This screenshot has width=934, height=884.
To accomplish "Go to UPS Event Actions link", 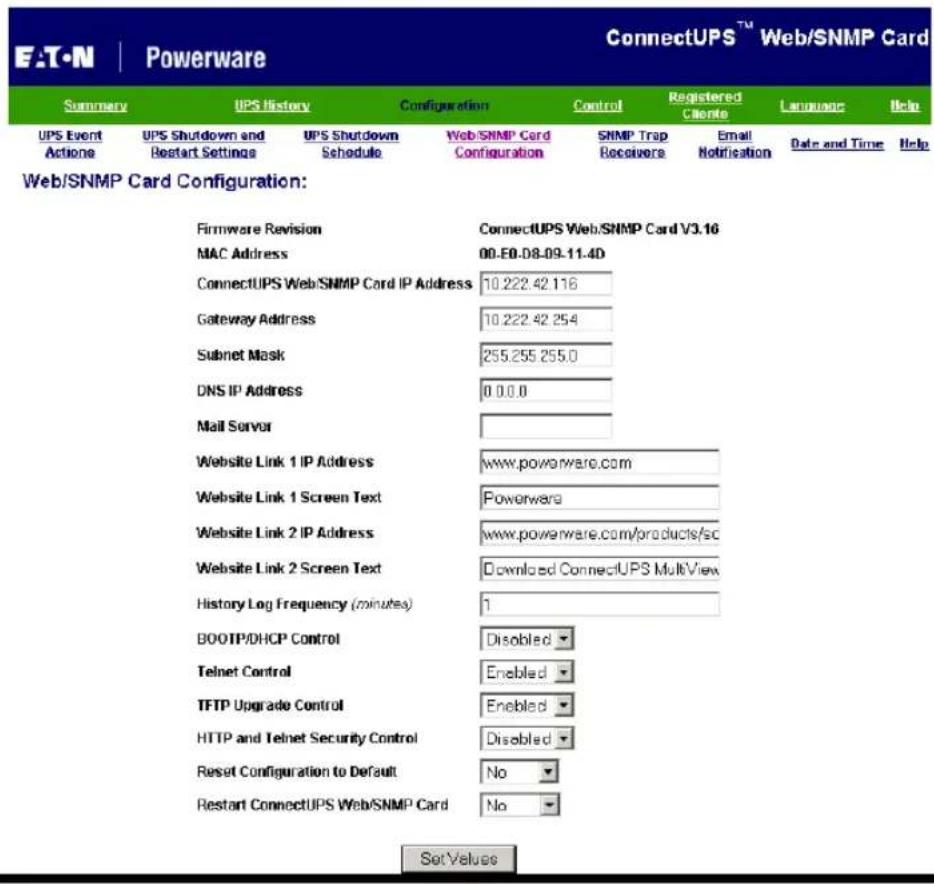I will [x=70, y=144].
